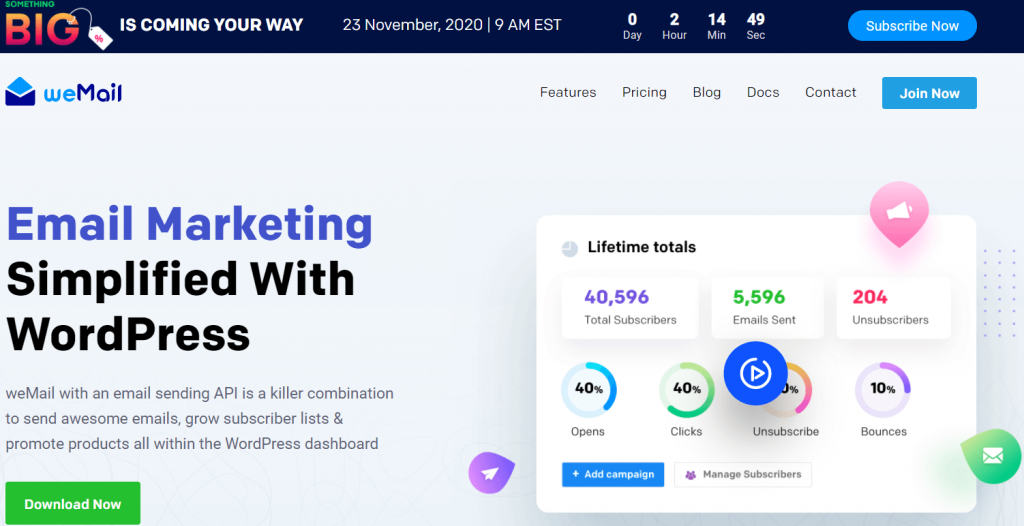This screenshot has width=1024, height=526.
Task: Click the 40% Clicks progress ring
Action: point(686,390)
